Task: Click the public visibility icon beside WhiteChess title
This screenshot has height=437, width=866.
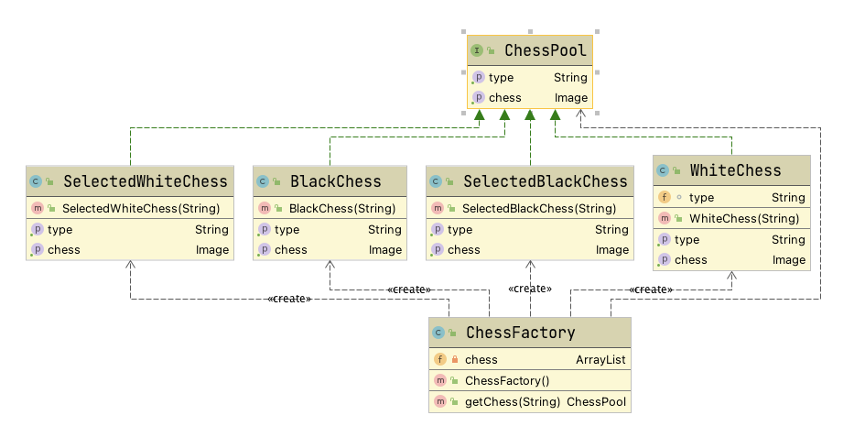Action: 677,171
